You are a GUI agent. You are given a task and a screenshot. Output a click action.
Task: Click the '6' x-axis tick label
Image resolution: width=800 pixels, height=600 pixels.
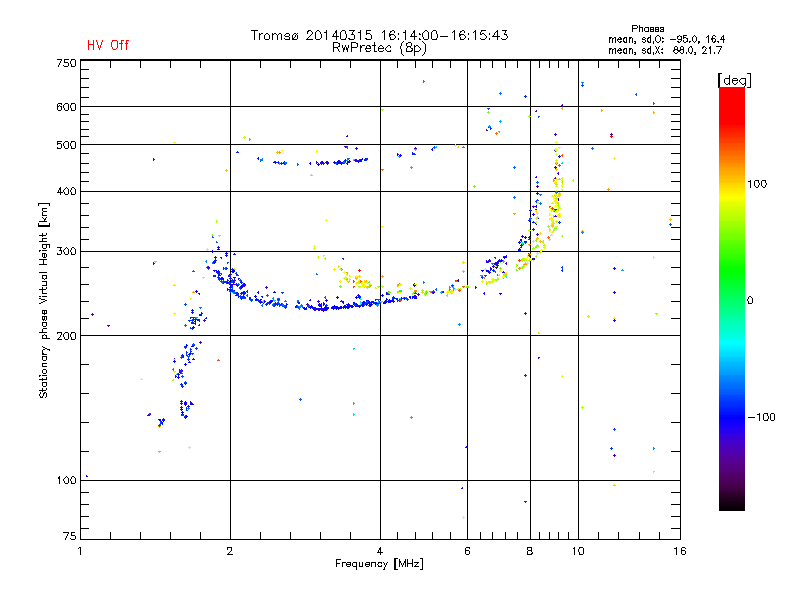coord(467,551)
